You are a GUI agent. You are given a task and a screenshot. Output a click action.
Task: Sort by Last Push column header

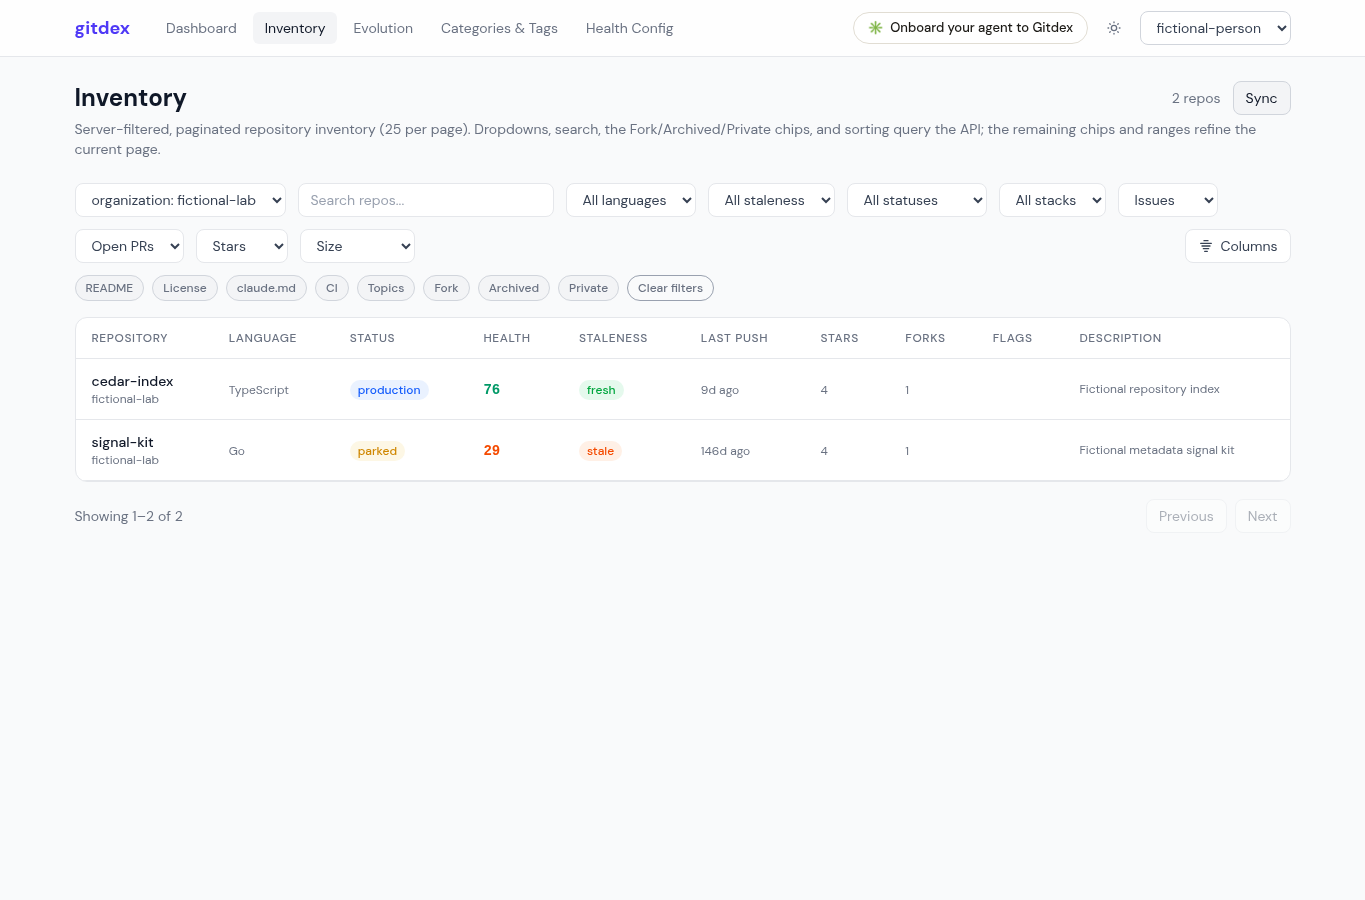coord(734,338)
